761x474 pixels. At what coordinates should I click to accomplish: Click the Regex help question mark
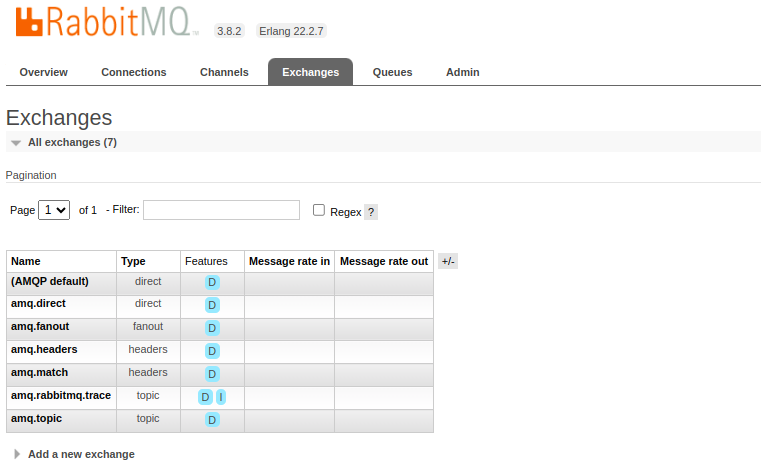371,212
